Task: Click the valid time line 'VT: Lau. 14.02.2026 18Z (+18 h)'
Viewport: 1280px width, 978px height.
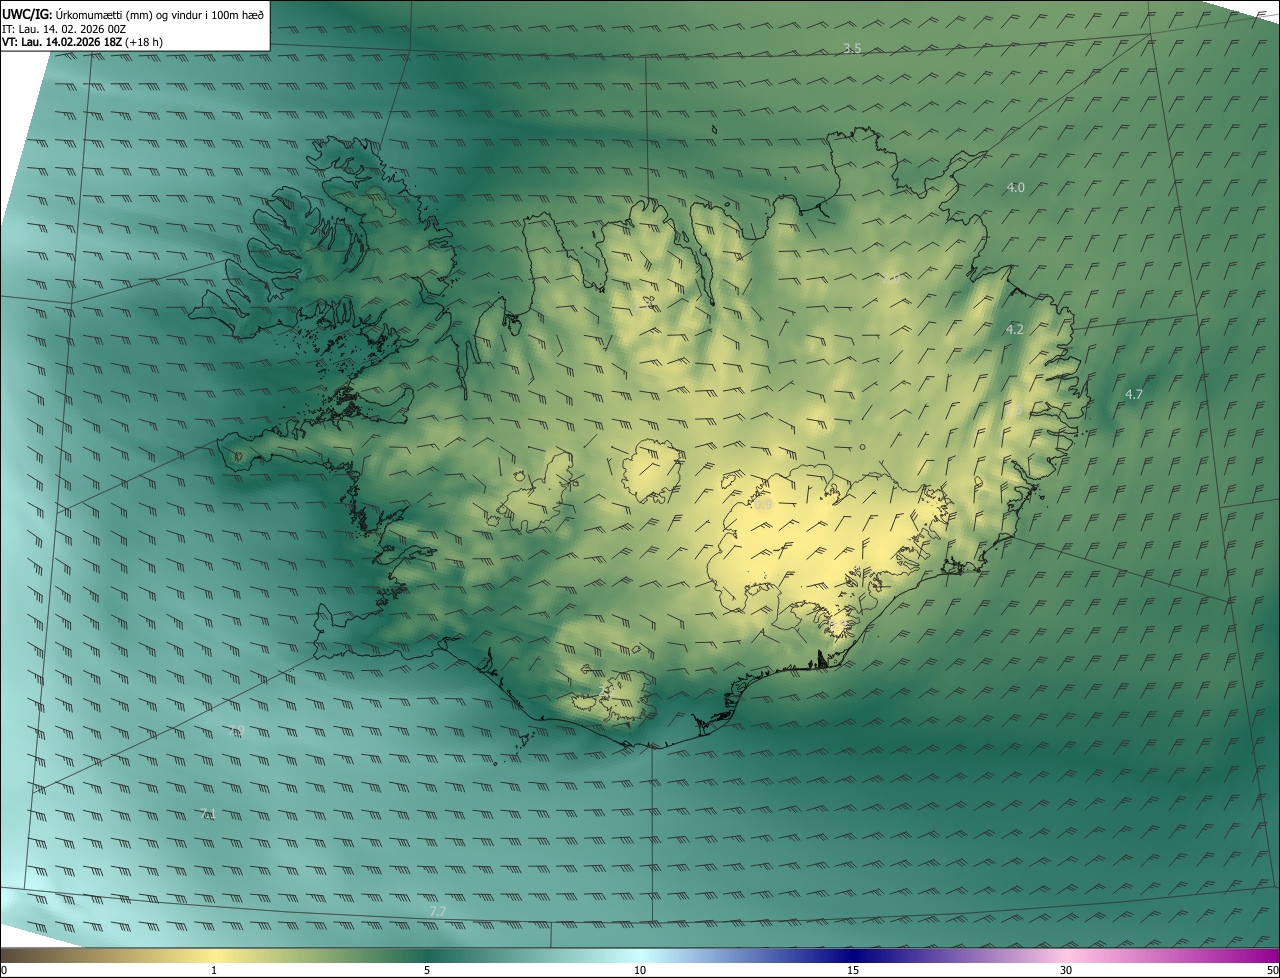Action: click(83, 42)
